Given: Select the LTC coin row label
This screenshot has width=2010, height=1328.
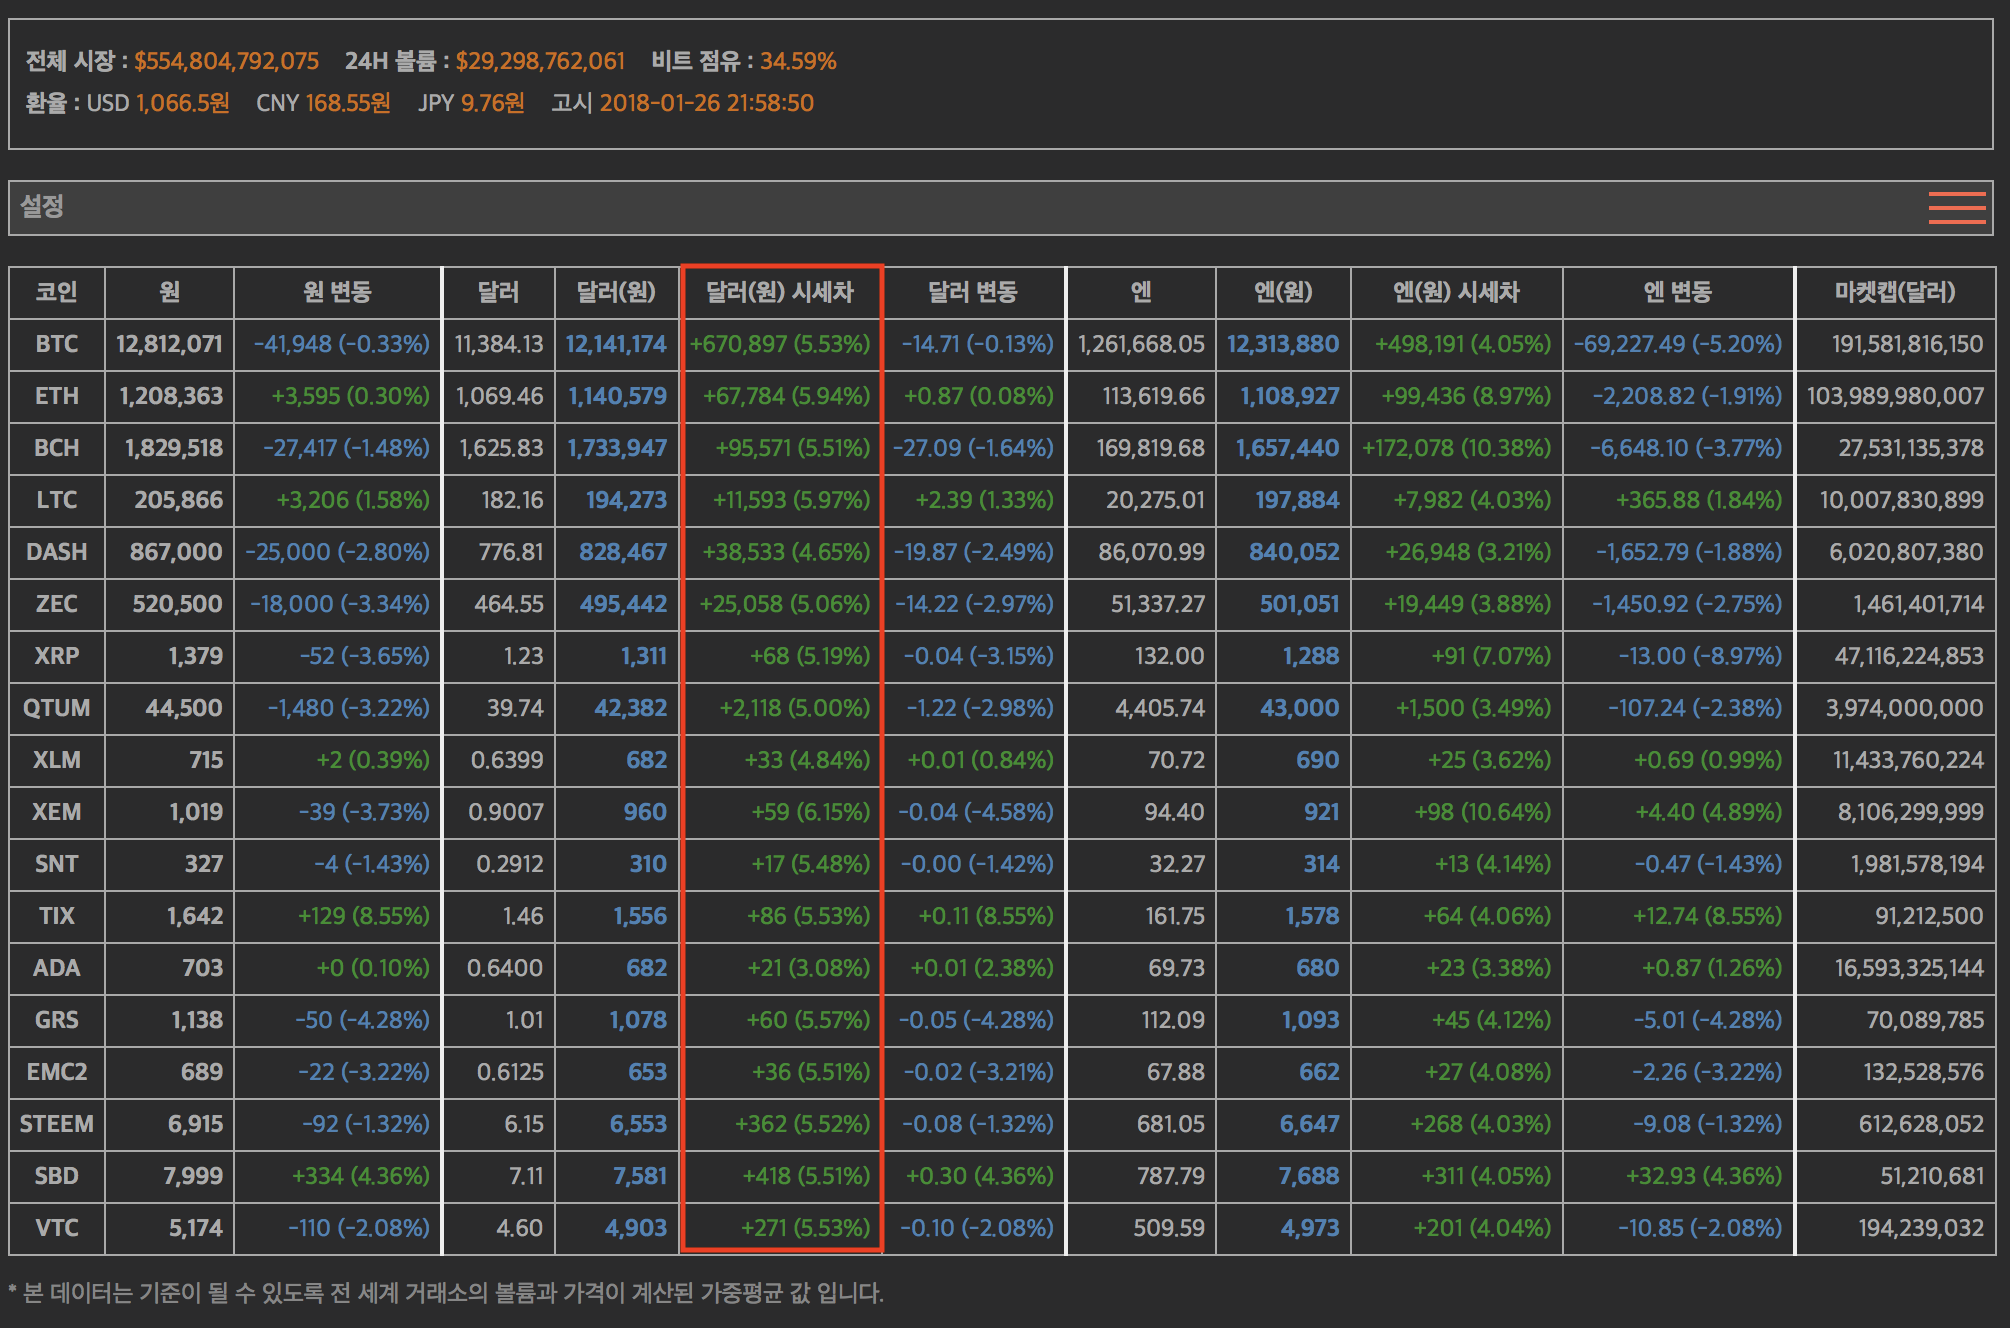Looking at the screenshot, I should pyautogui.click(x=57, y=500).
